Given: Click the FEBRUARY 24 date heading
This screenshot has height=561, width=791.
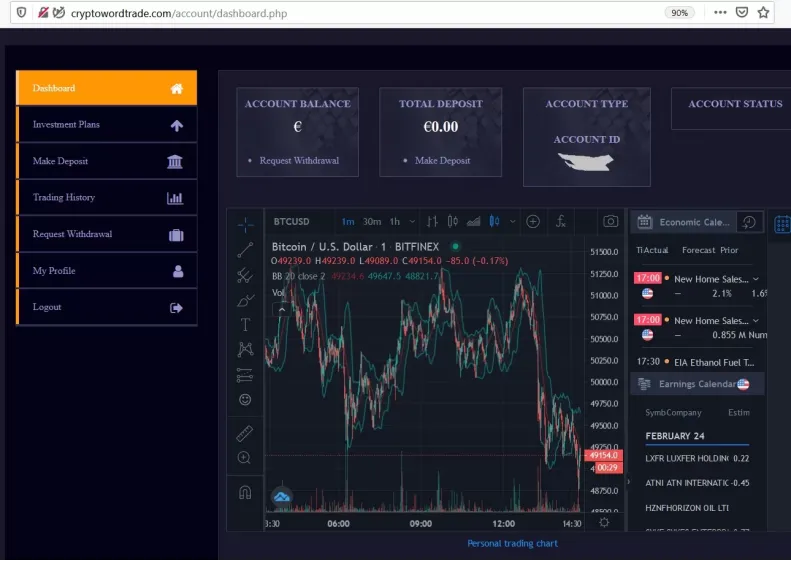Looking at the screenshot, I should point(675,436).
